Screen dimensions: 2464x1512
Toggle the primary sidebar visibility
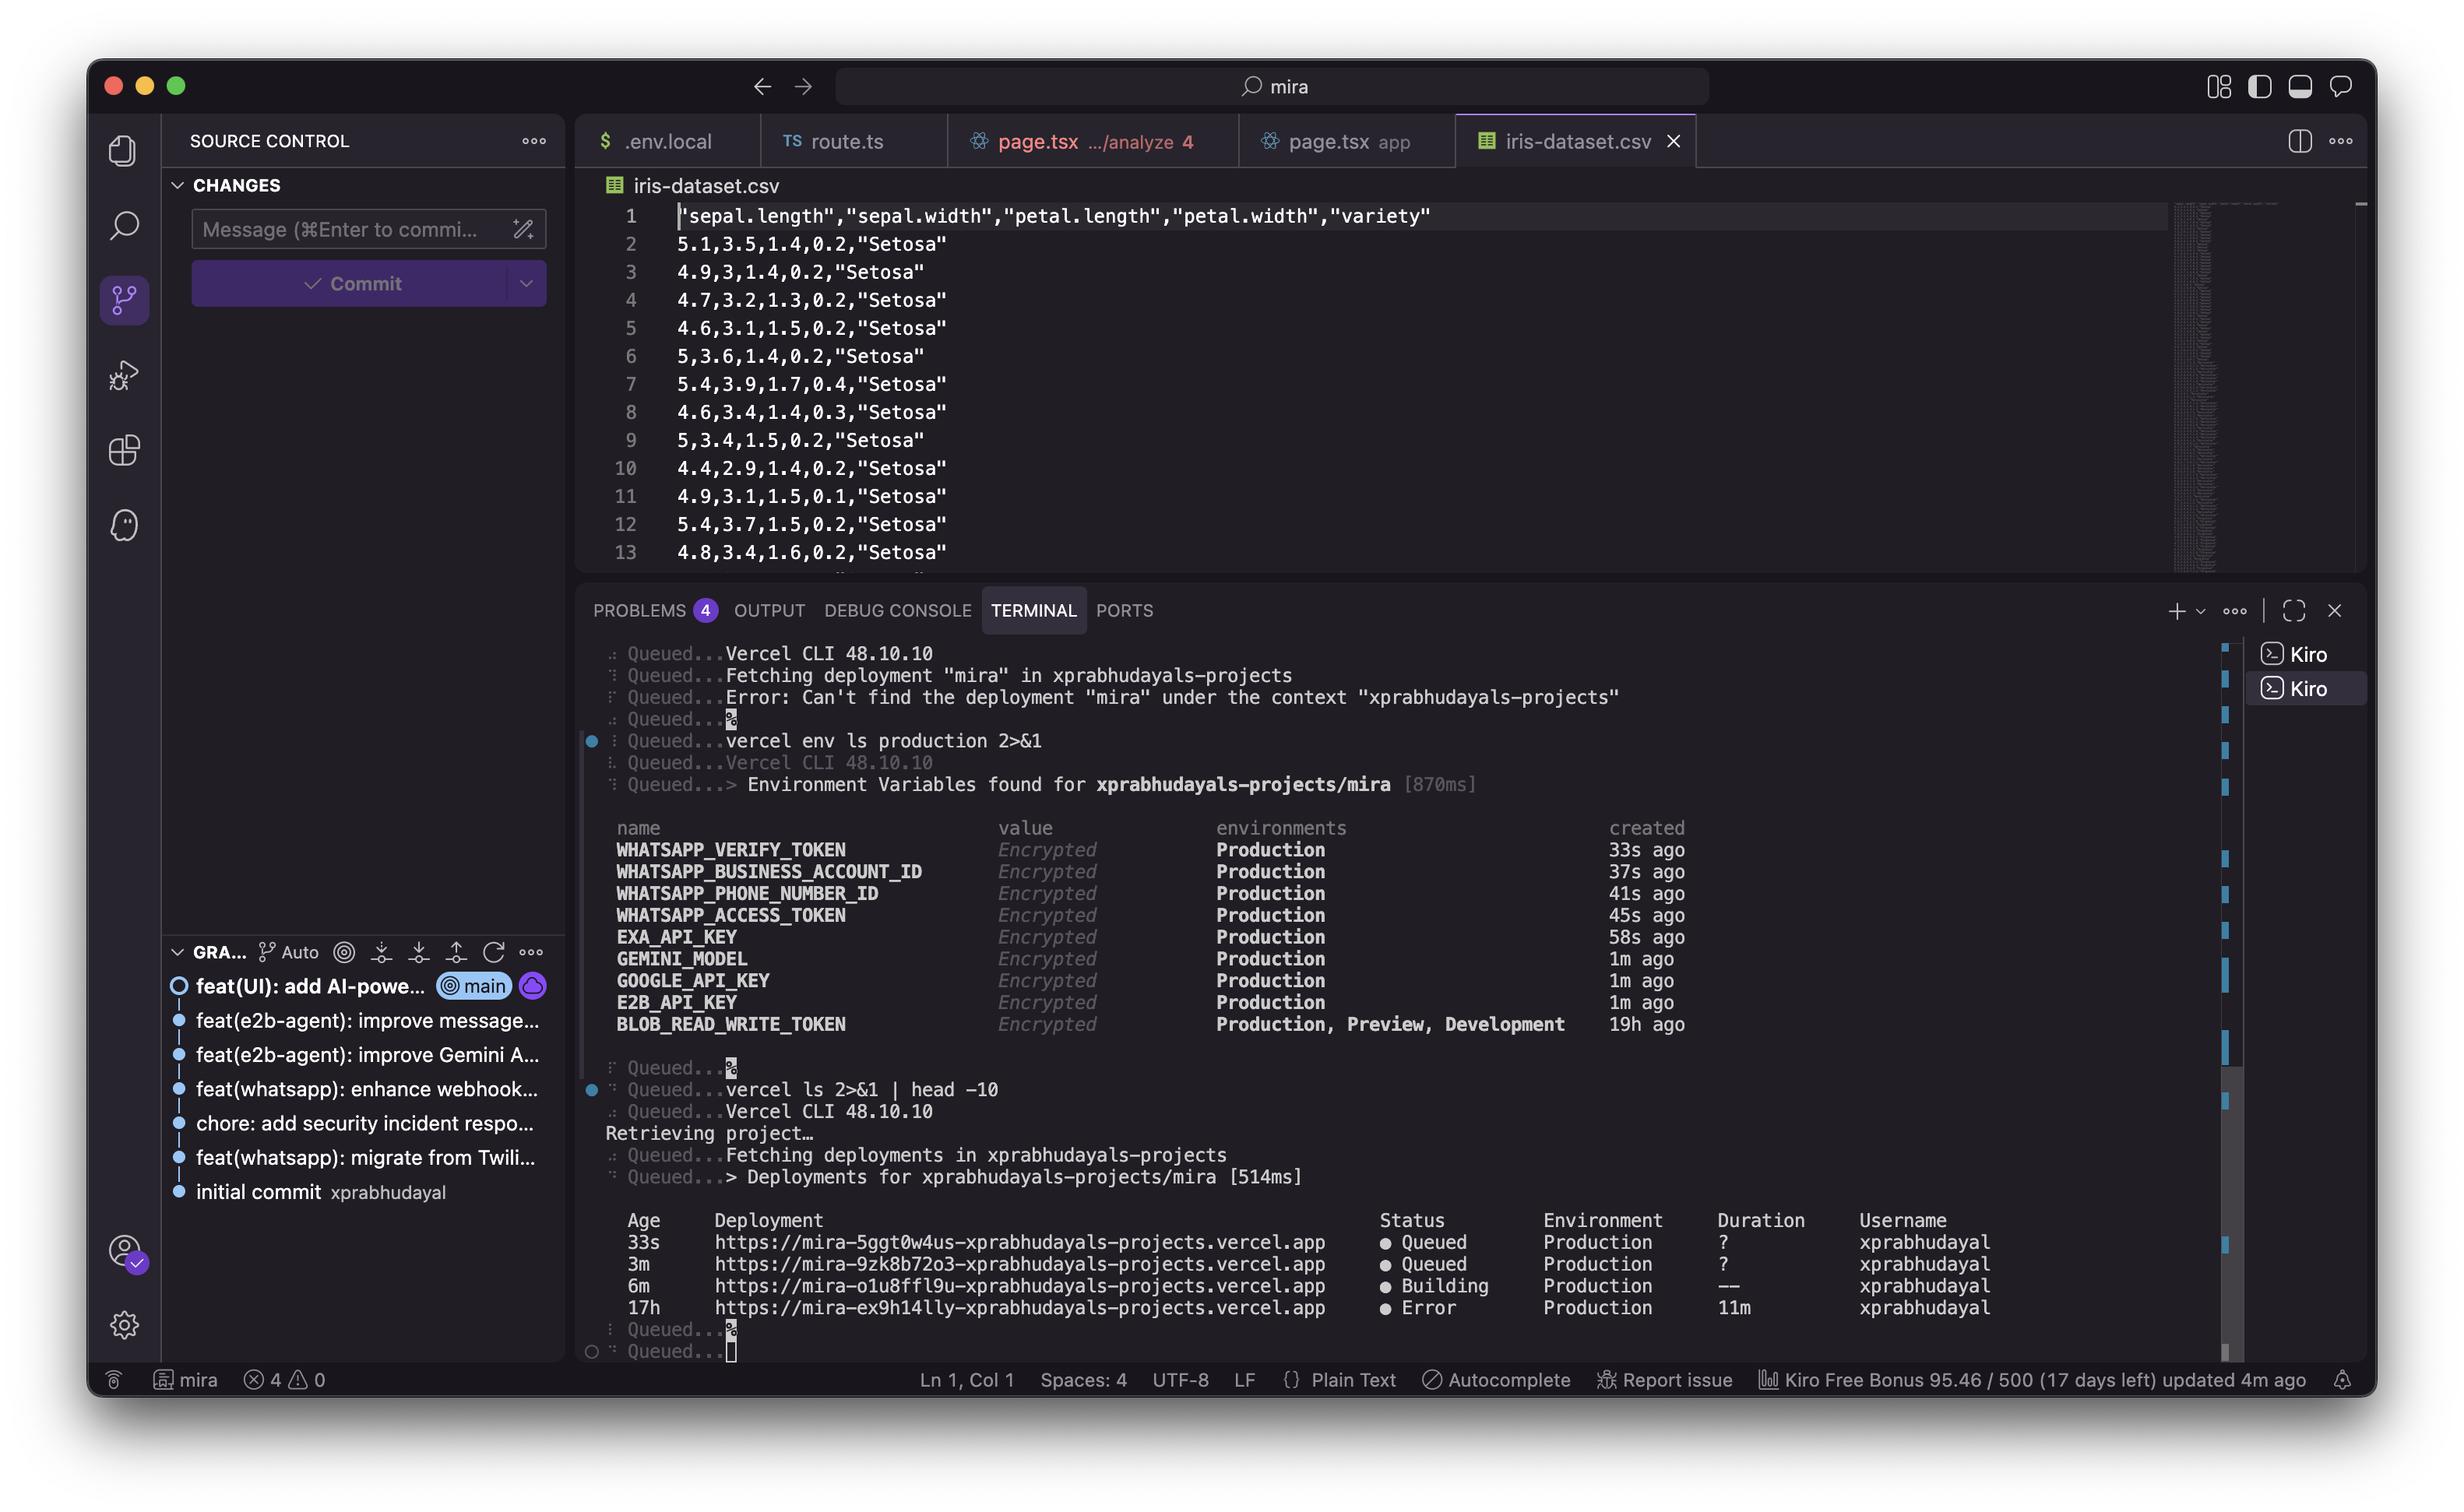(x=2259, y=86)
